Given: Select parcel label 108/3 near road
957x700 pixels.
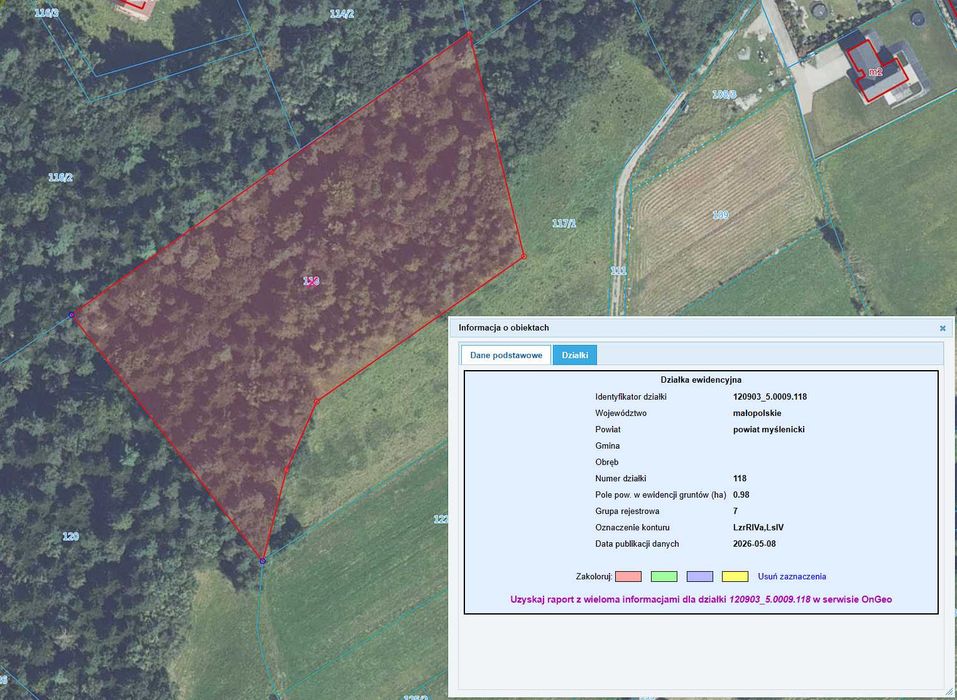Looking at the screenshot, I should coord(724,95).
